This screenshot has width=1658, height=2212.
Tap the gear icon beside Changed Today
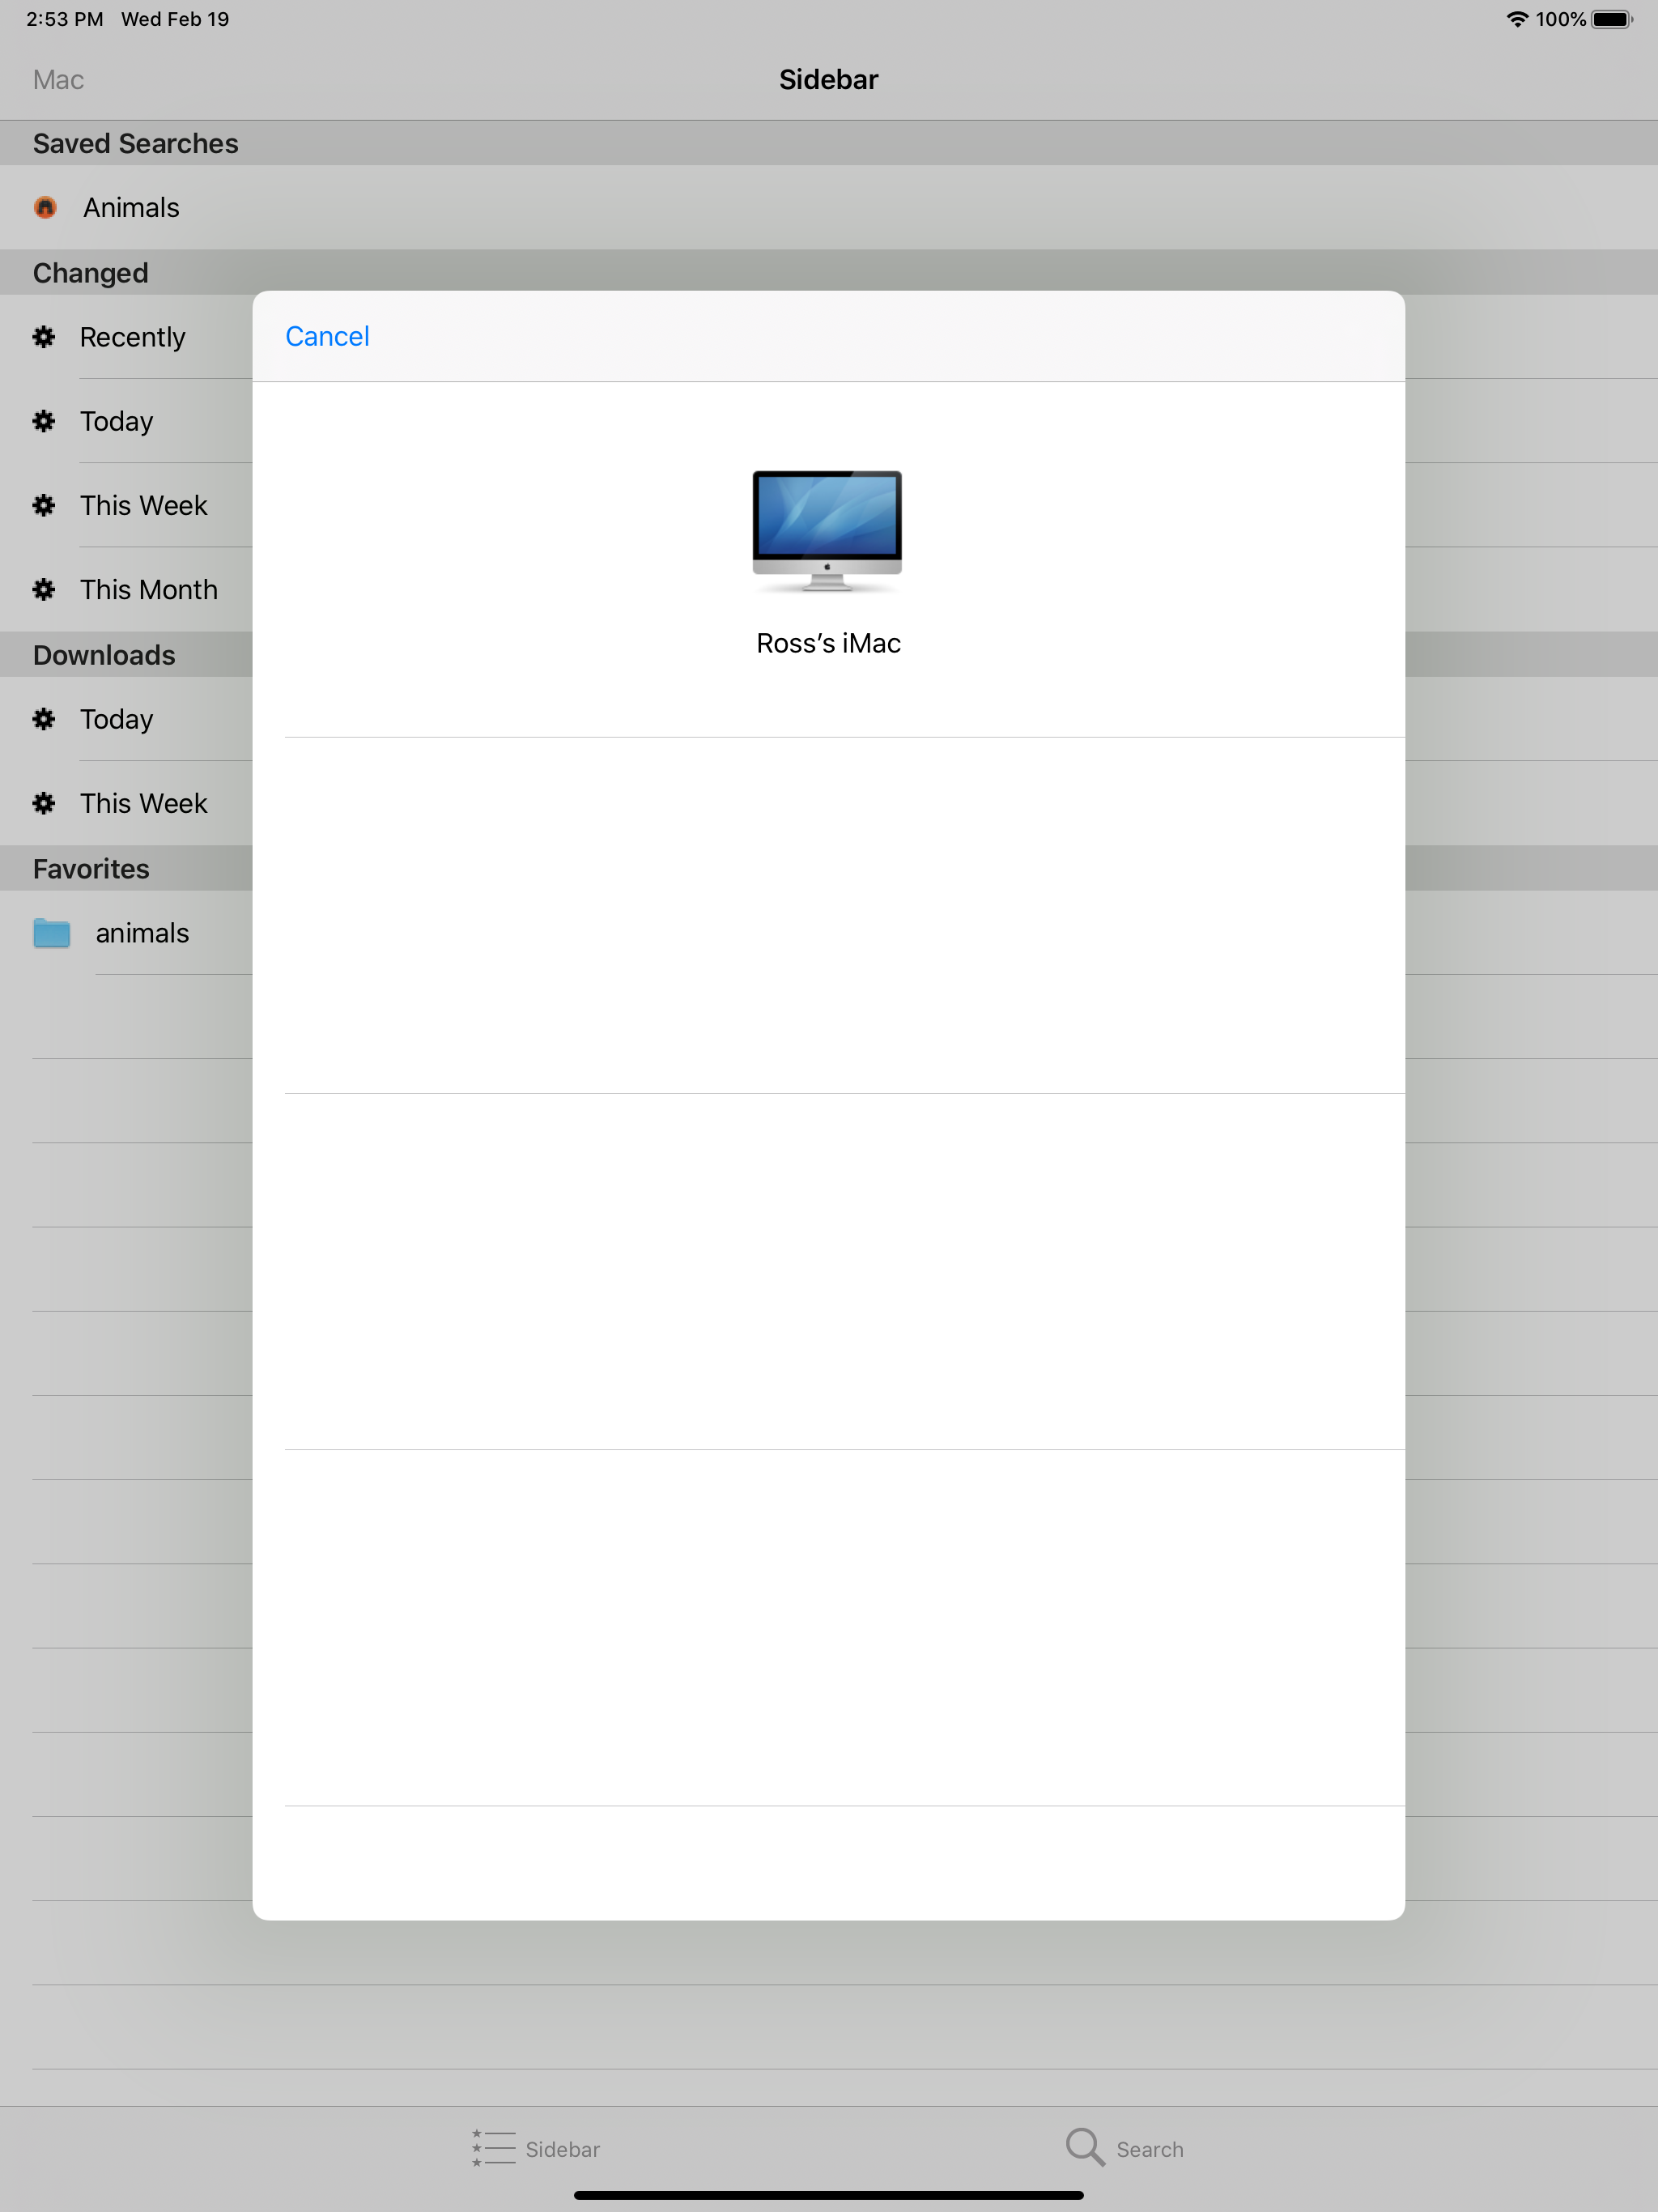click(x=44, y=421)
